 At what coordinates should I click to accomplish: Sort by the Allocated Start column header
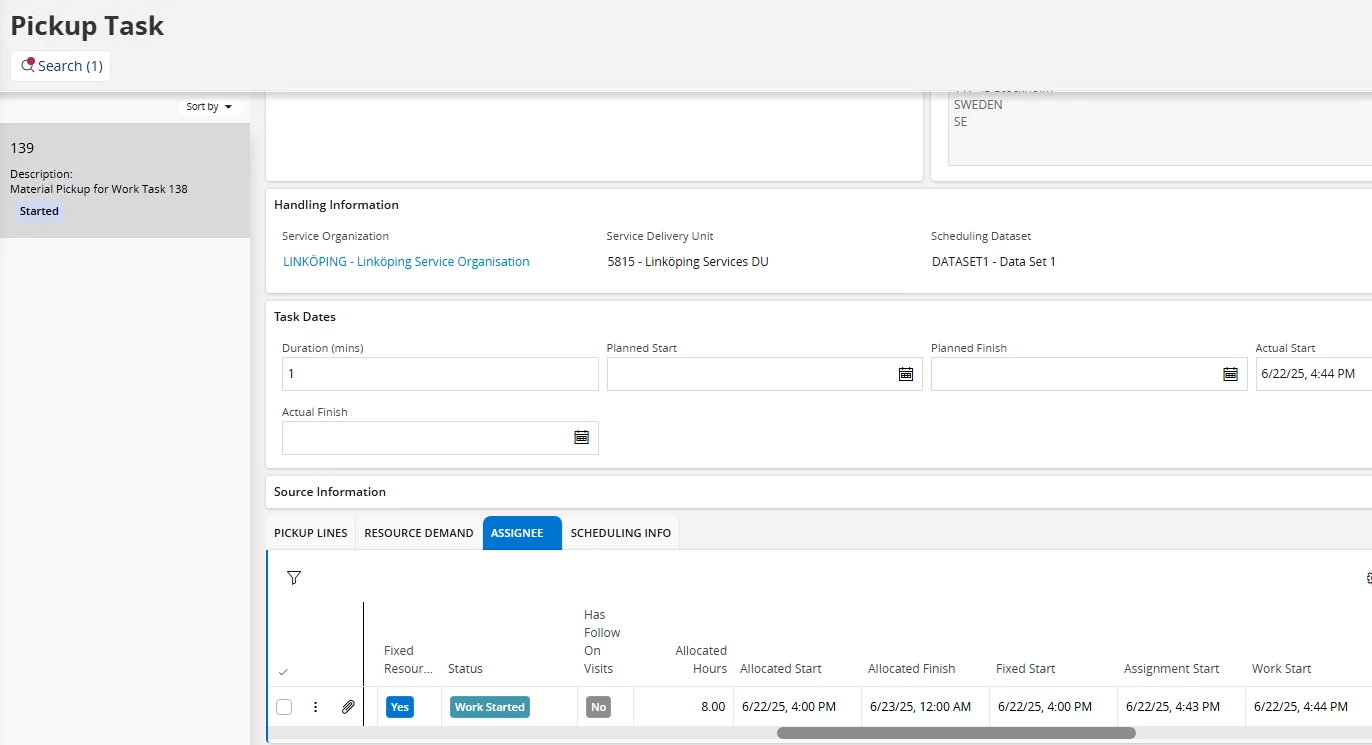pos(781,669)
